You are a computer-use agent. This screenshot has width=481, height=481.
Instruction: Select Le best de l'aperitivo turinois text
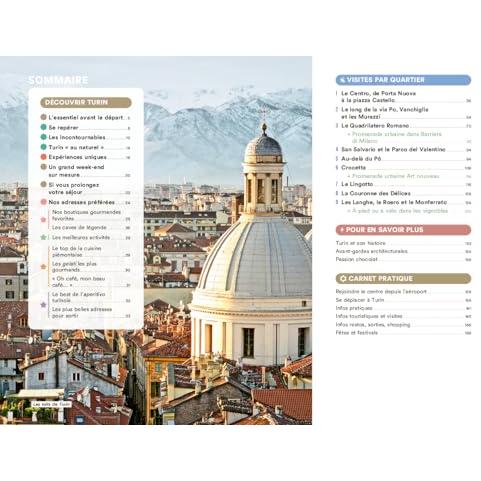point(79,297)
